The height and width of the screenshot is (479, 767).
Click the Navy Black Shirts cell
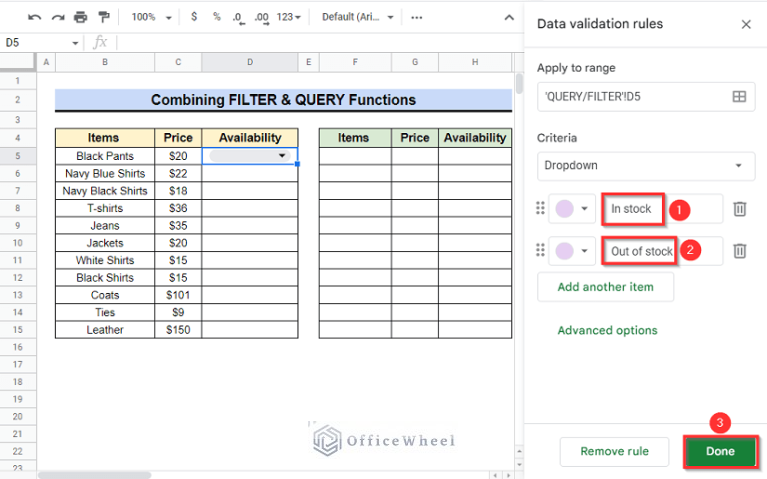click(x=105, y=191)
